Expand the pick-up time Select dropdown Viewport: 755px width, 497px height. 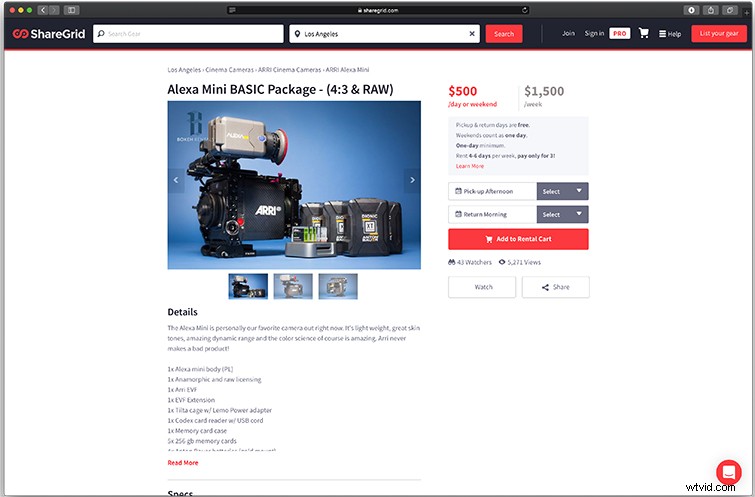coord(562,191)
